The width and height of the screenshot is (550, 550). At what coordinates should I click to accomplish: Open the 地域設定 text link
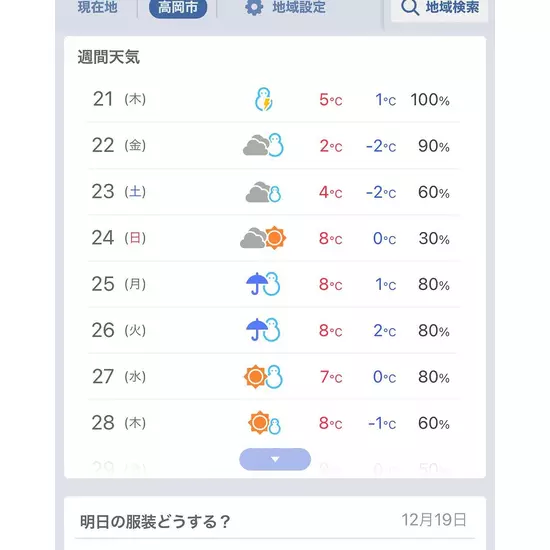299,7
